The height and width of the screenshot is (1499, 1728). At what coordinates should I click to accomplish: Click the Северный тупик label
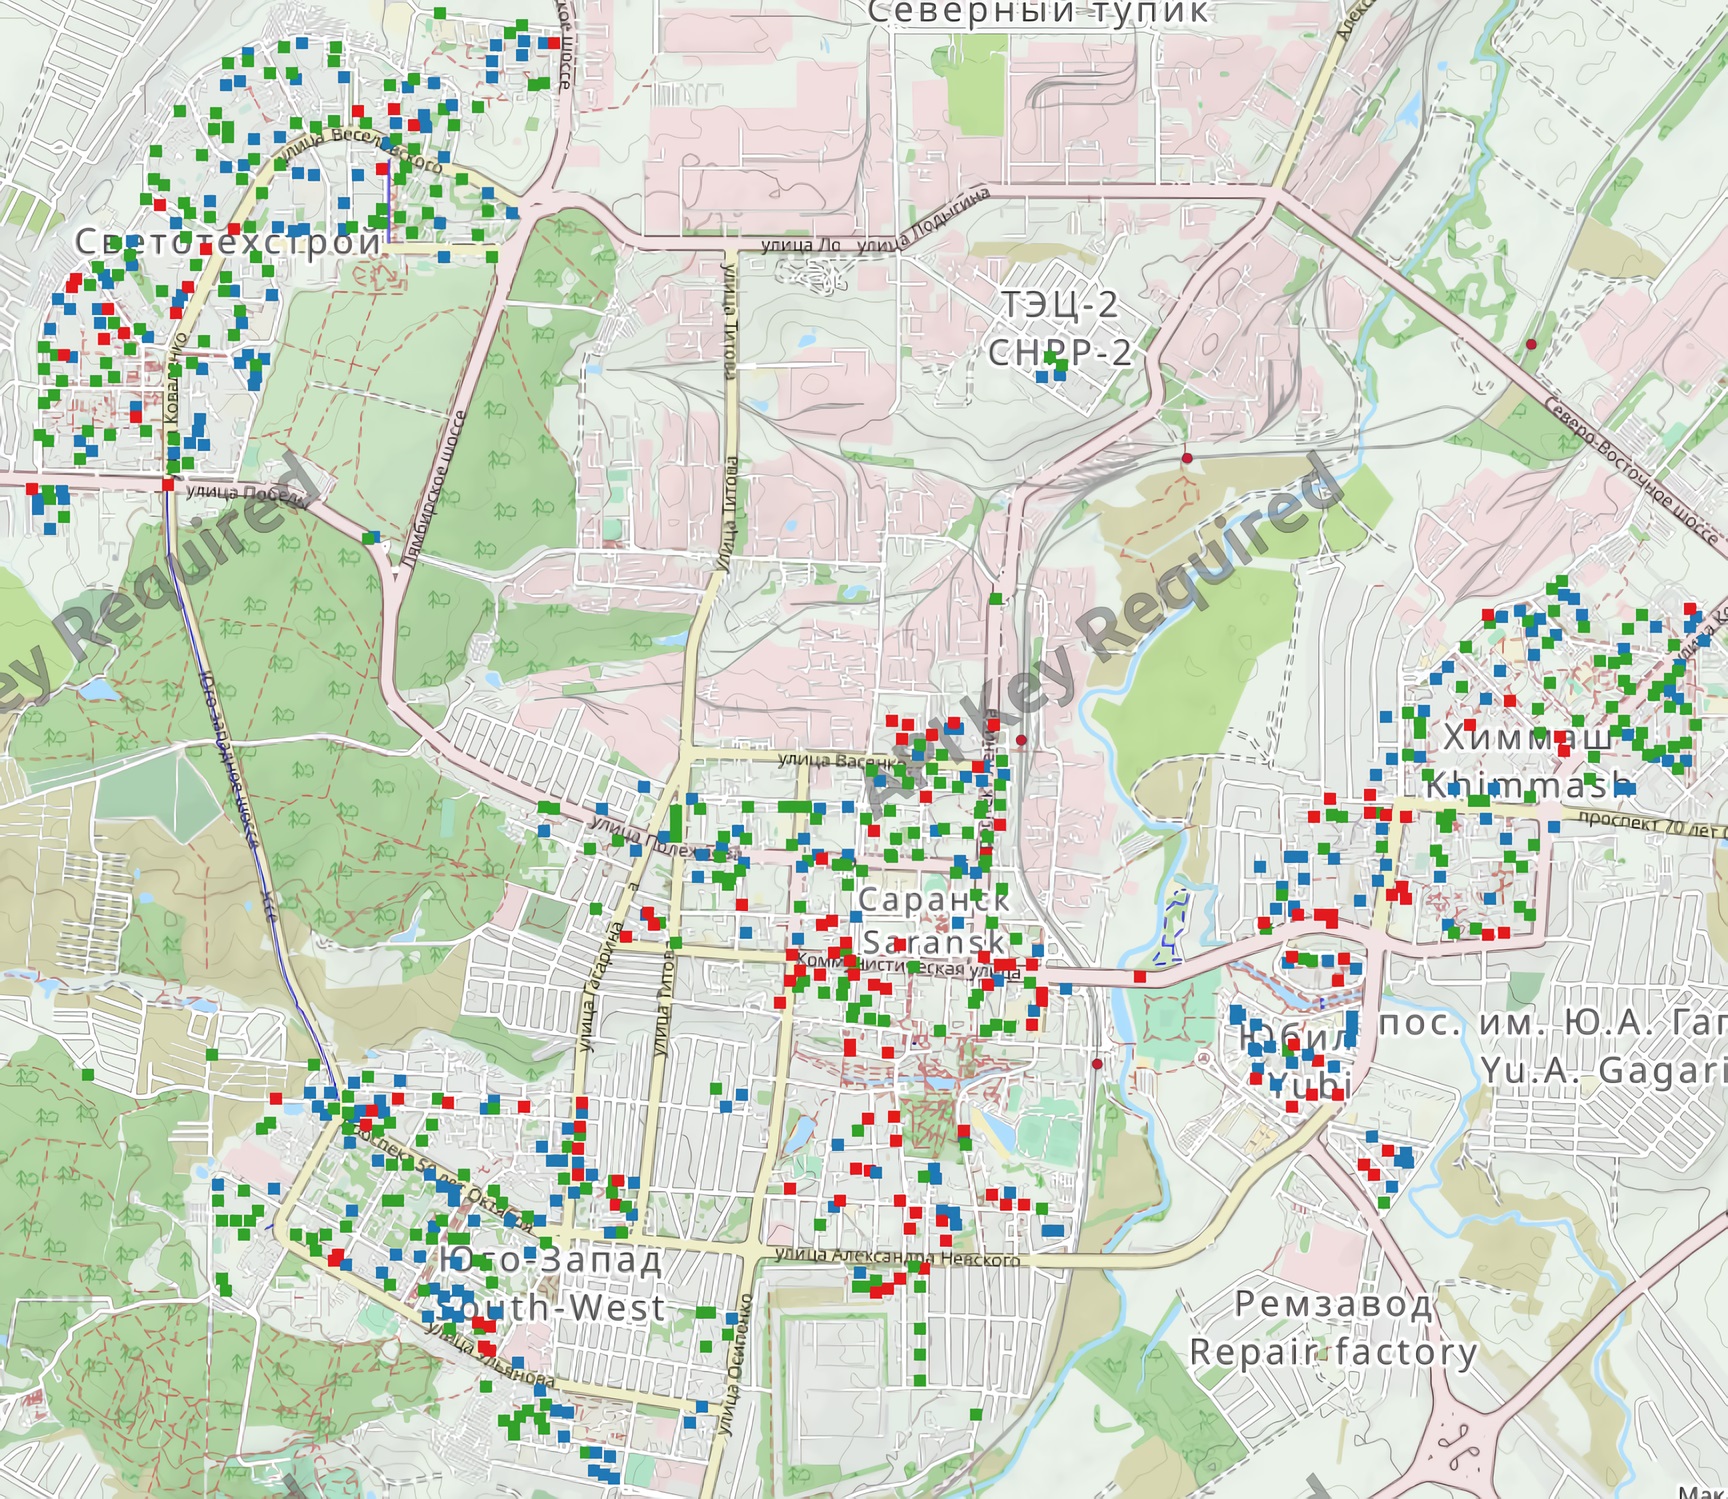pyautogui.click(x=1039, y=13)
